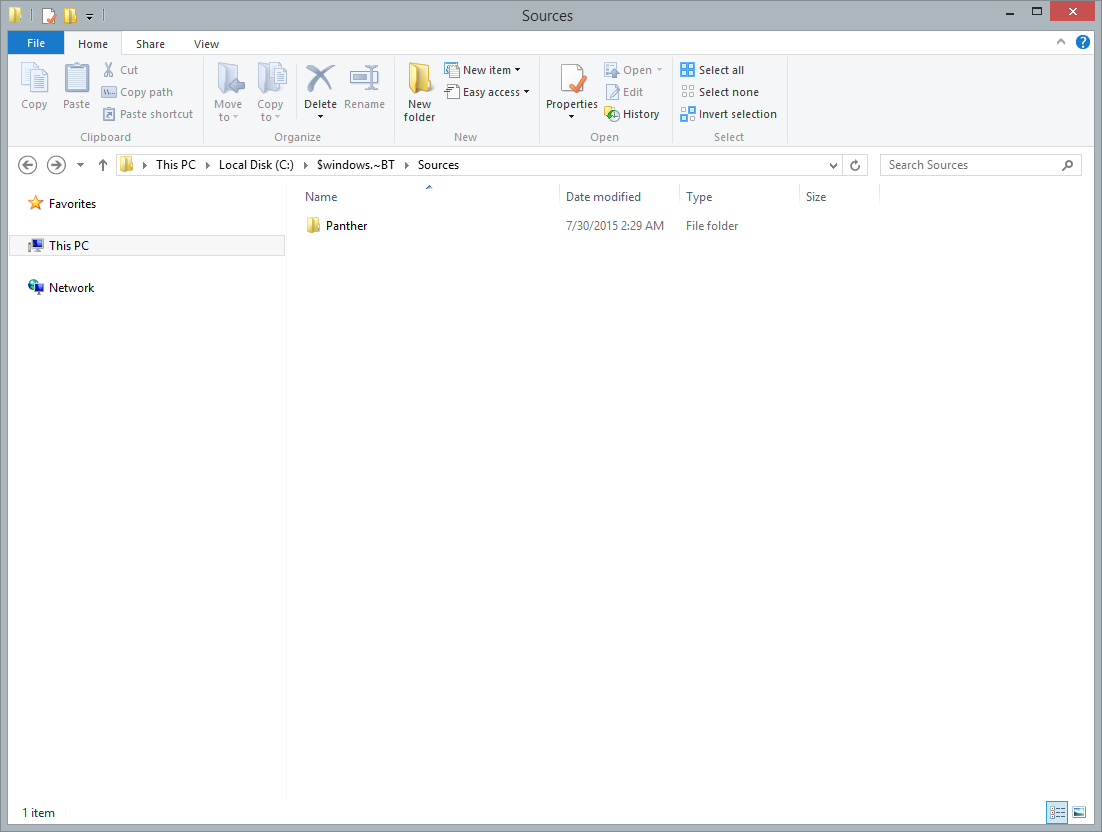Click Select all in the ribbon

click(712, 70)
